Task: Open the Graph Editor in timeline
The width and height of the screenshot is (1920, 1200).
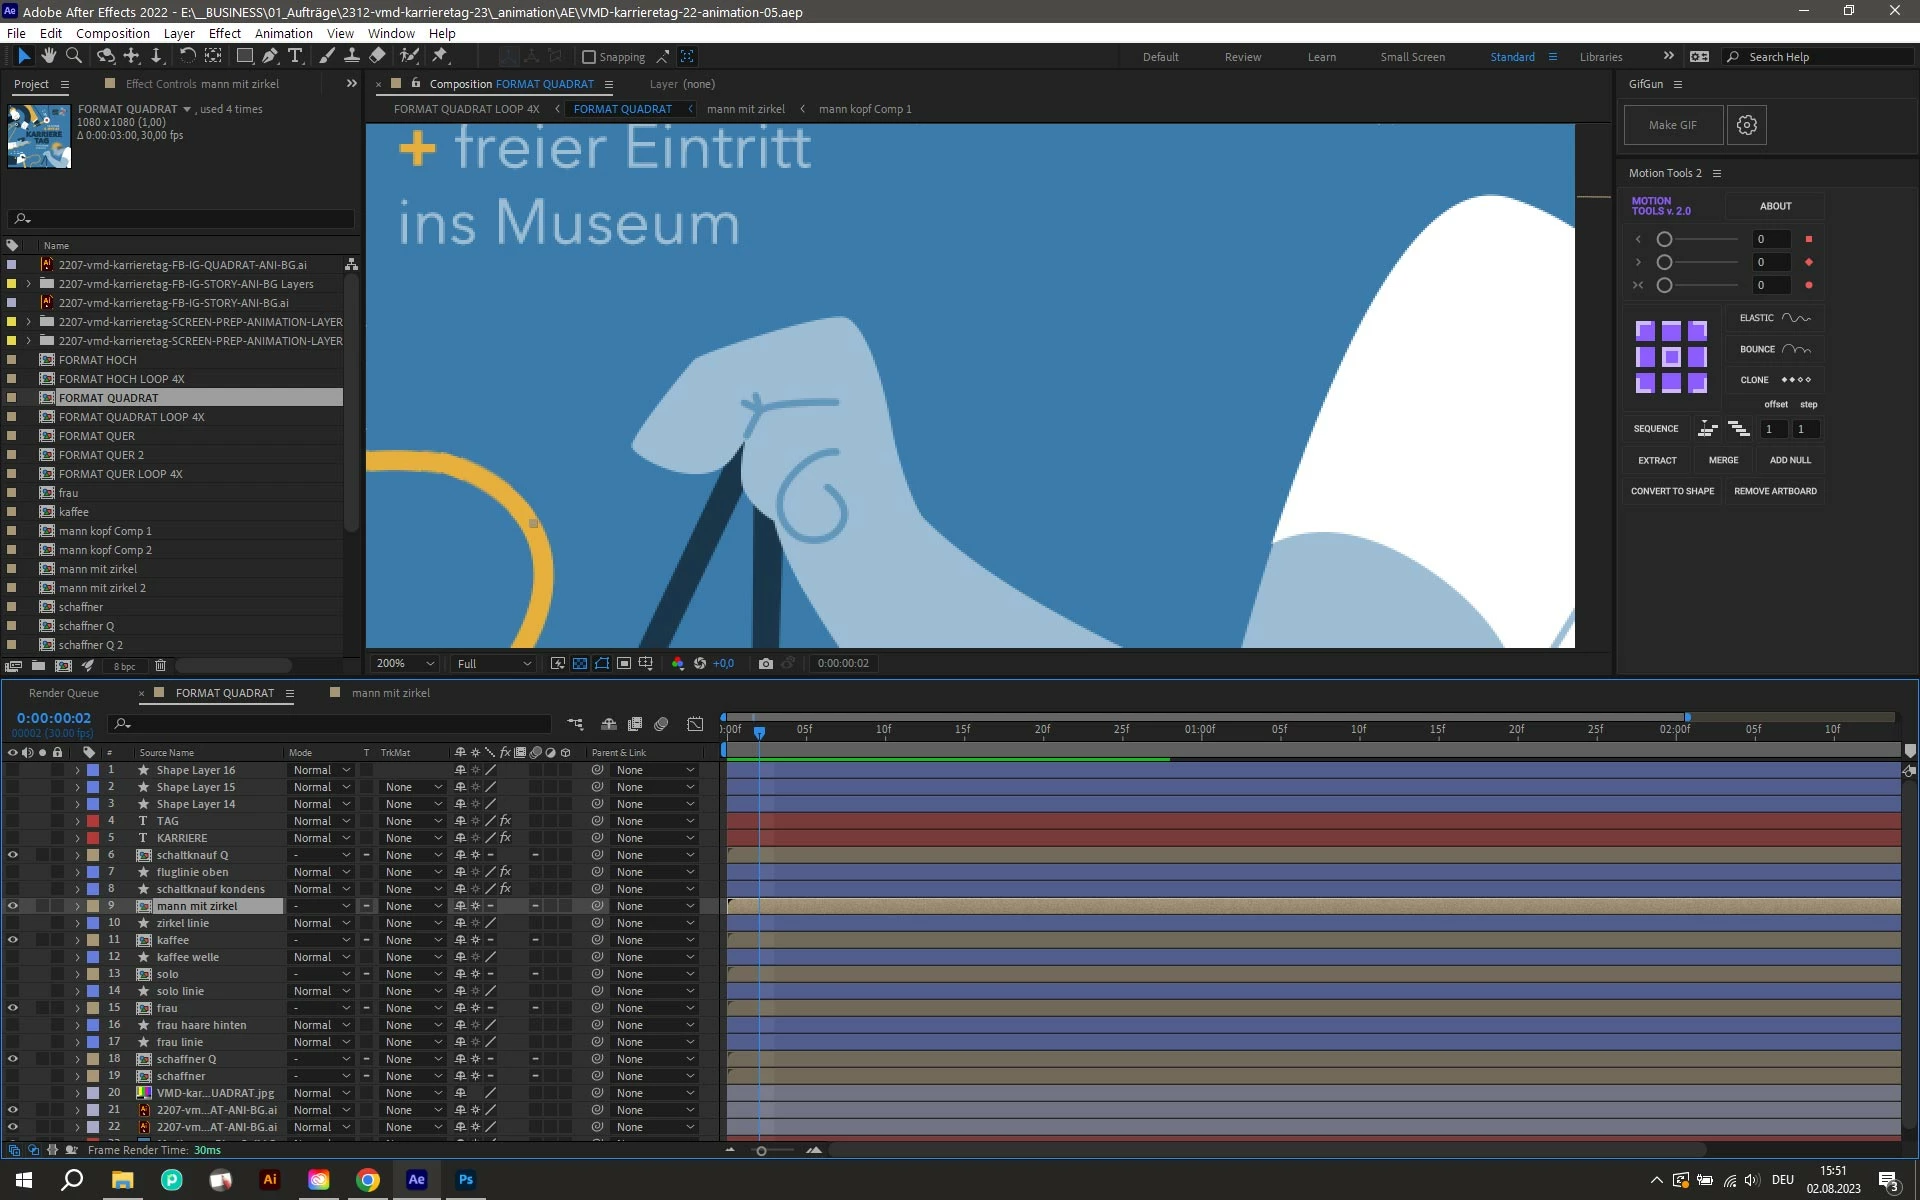Action: [695, 723]
